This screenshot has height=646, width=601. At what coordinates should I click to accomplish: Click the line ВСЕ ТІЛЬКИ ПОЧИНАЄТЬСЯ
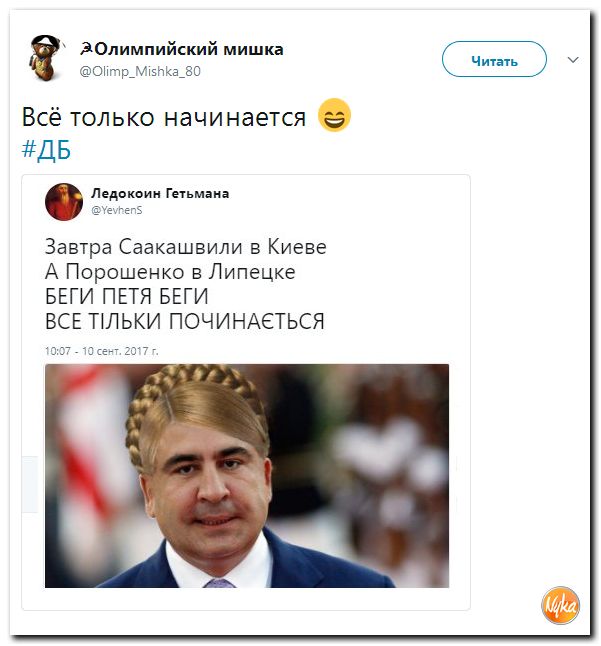tap(185, 321)
